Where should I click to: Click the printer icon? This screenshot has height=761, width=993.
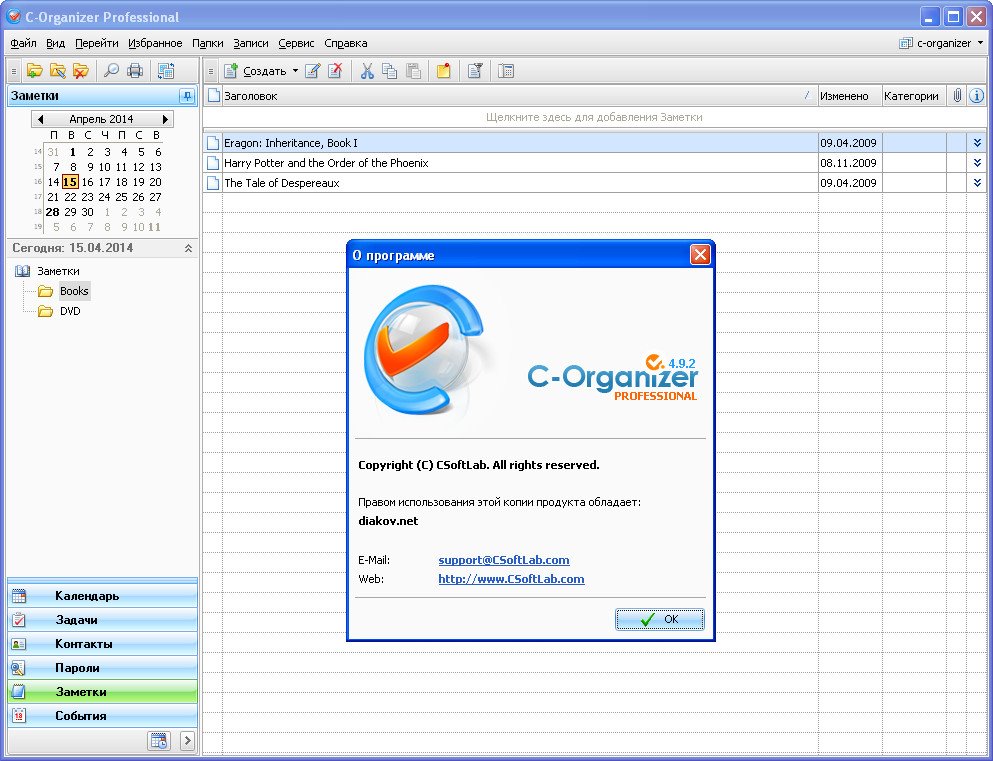pos(135,71)
